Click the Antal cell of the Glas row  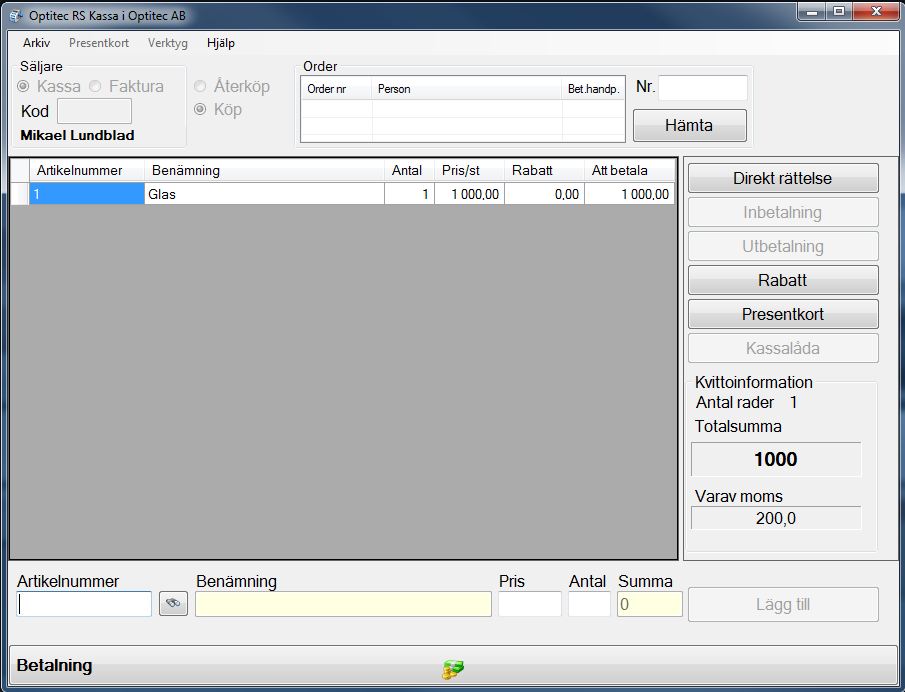(409, 194)
